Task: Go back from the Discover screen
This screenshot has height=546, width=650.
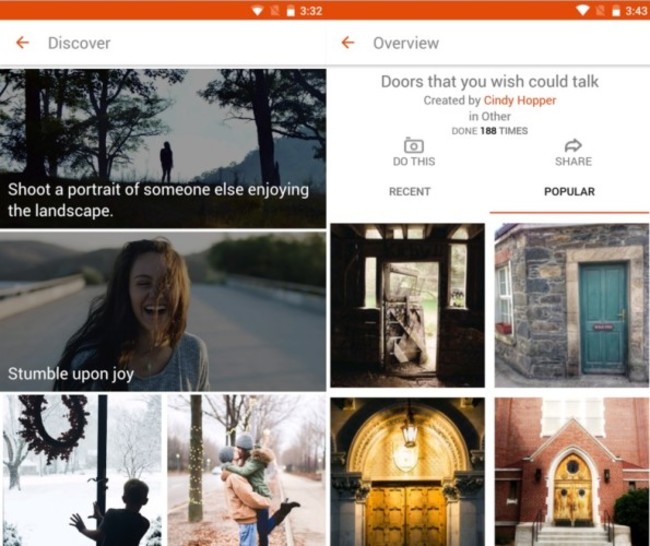Action: (22, 43)
